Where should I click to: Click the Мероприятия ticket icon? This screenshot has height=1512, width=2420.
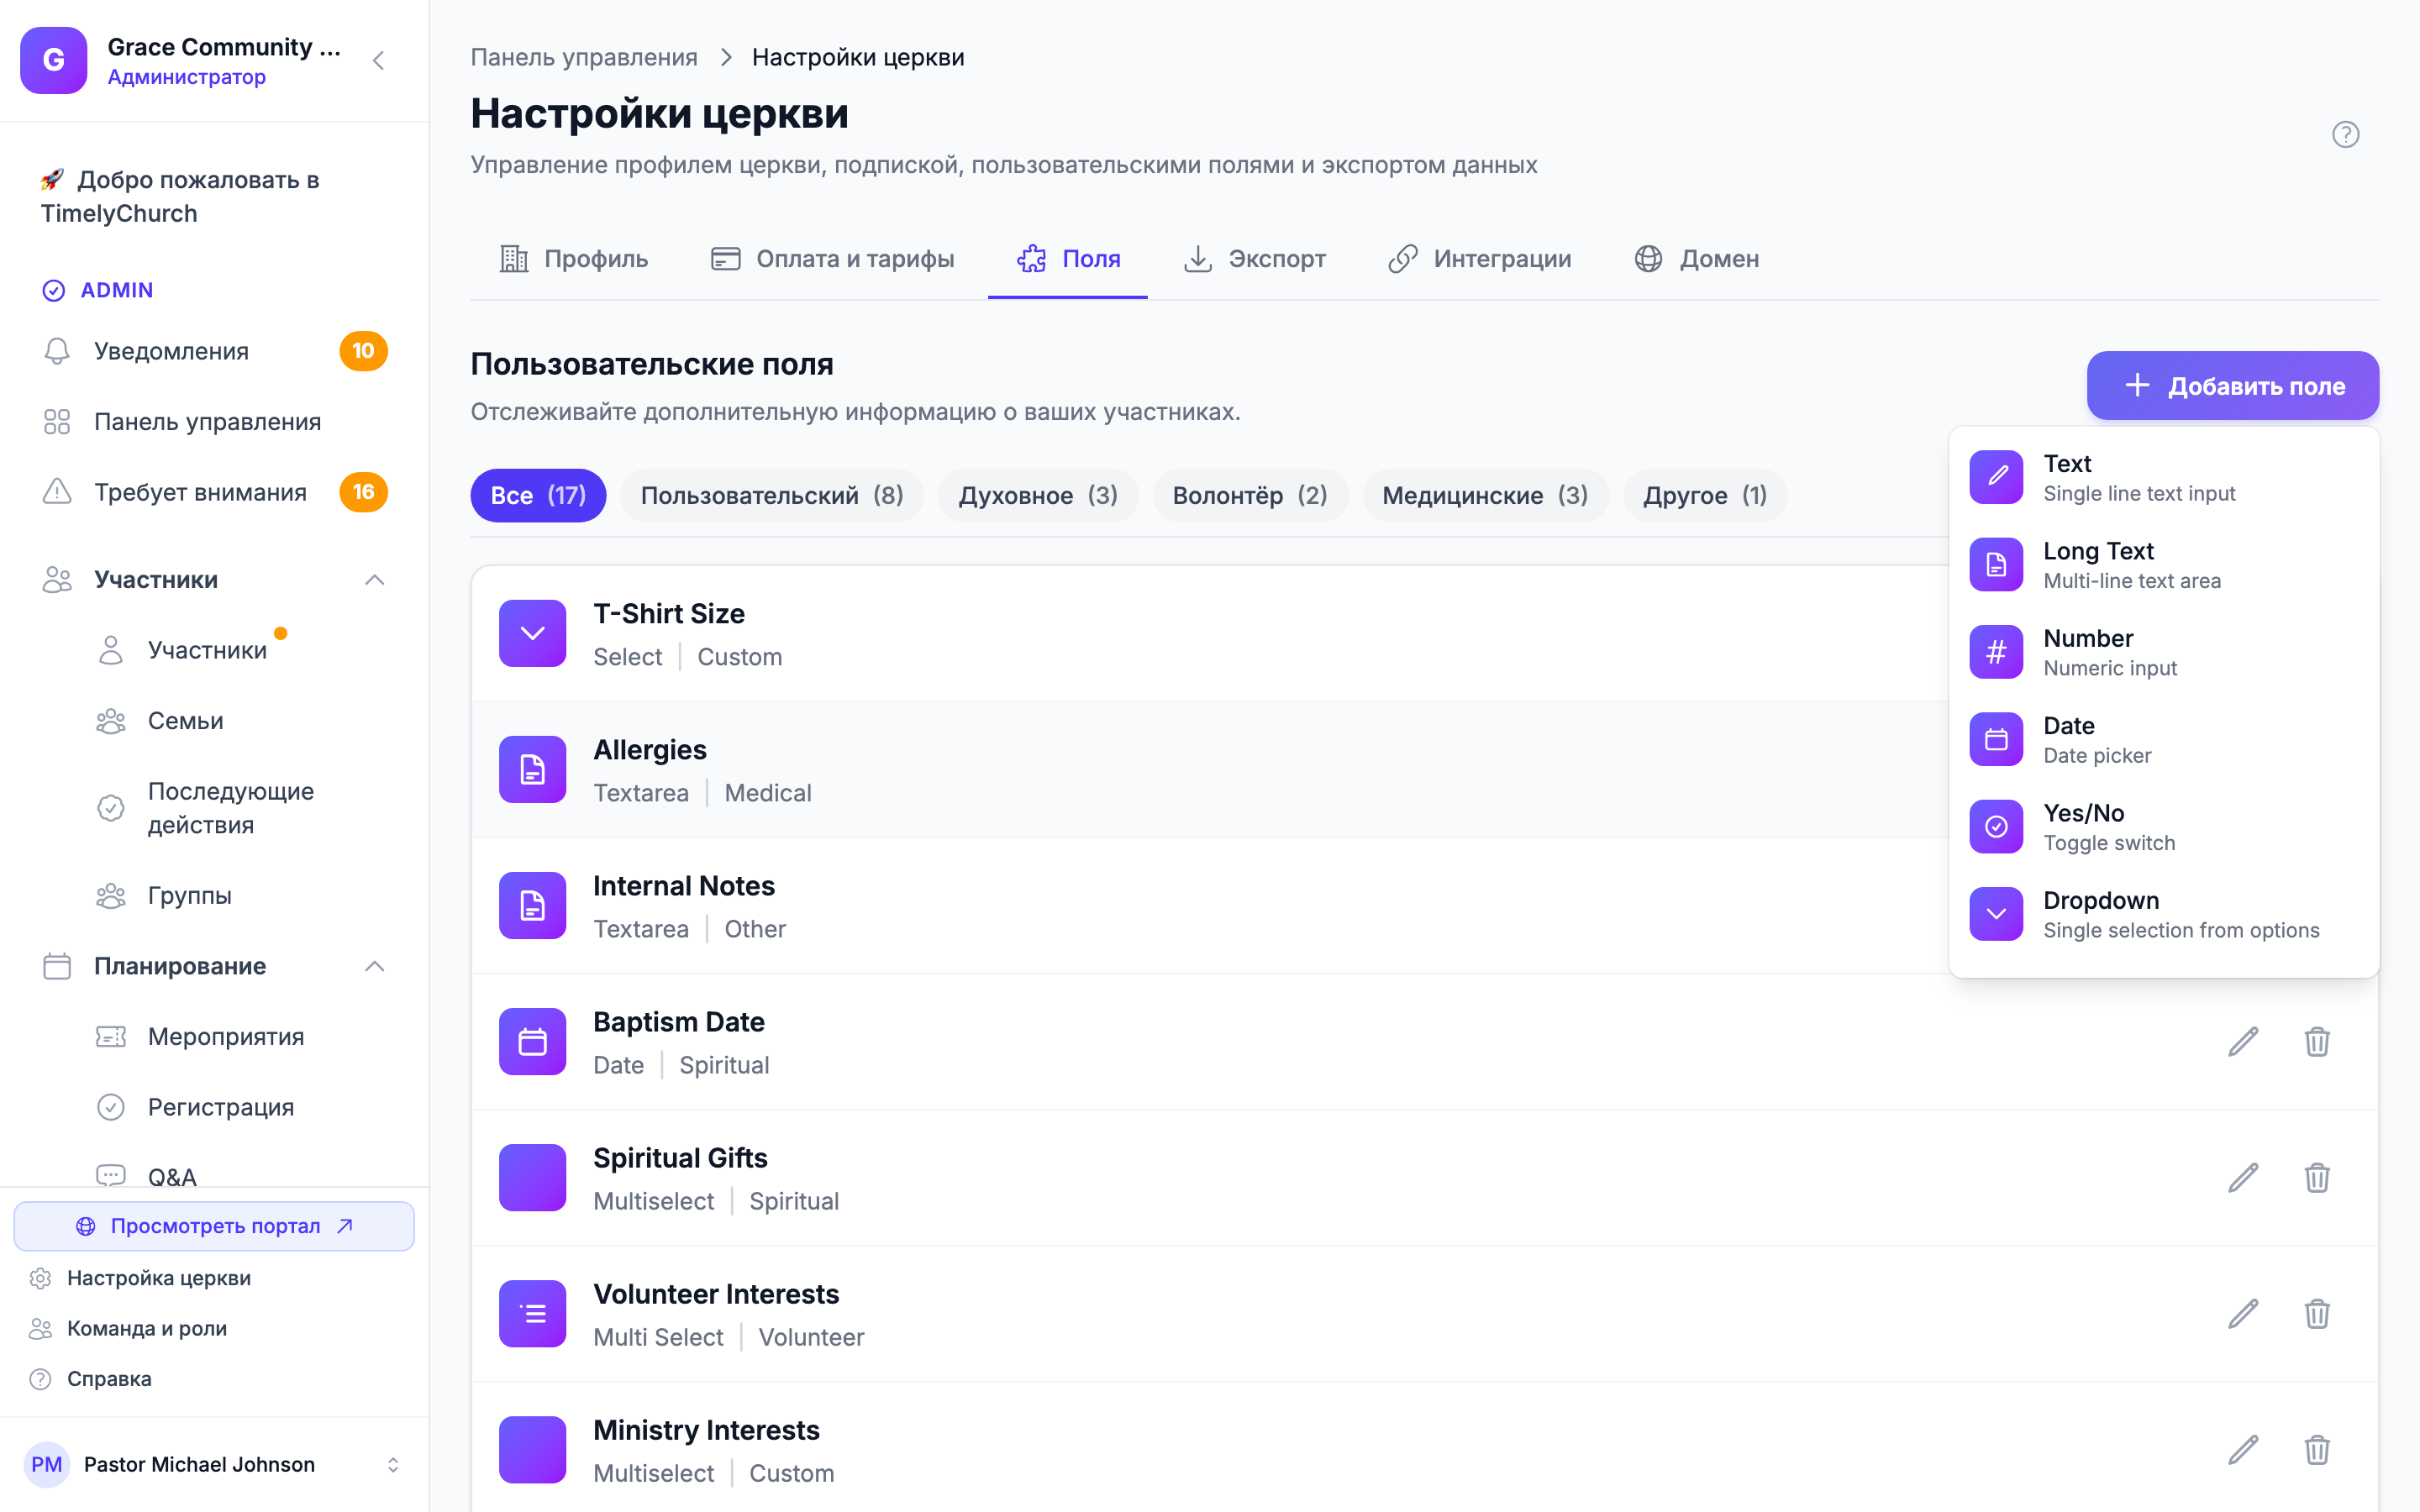[x=111, y=1037]
